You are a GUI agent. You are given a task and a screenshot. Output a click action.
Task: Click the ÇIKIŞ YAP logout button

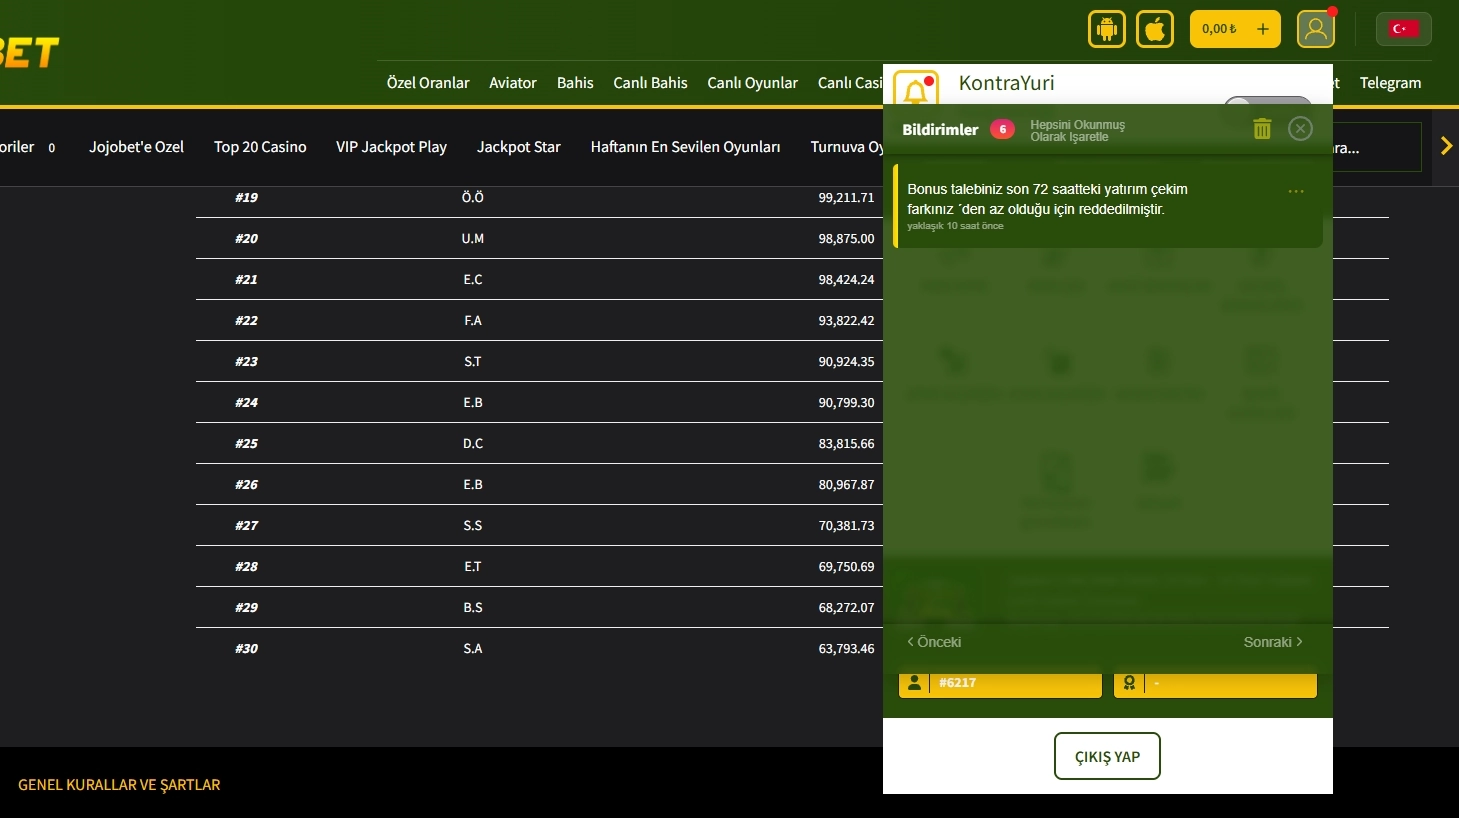(1107, 756)
